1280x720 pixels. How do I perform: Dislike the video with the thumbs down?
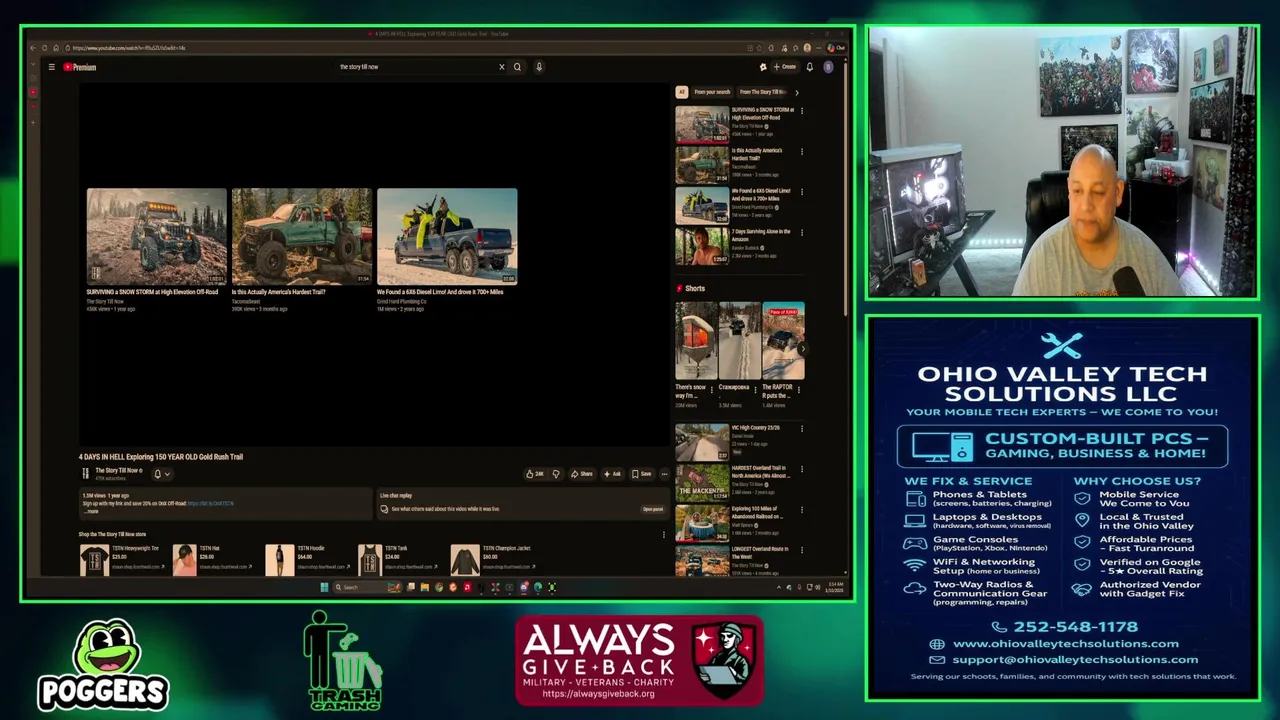pyautogui.click(x=556, y=474)
